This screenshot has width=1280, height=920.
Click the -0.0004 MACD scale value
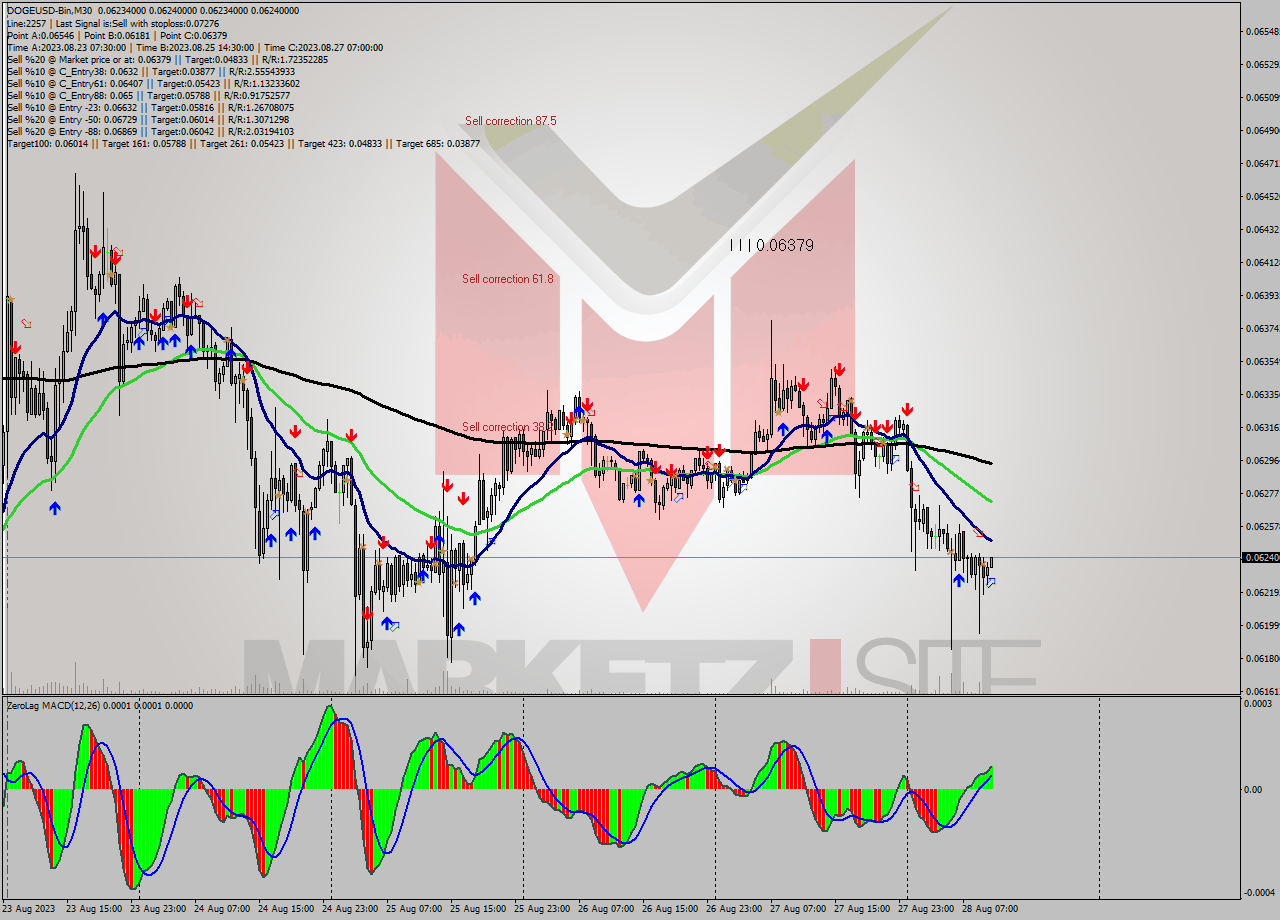click(1257, 892)
